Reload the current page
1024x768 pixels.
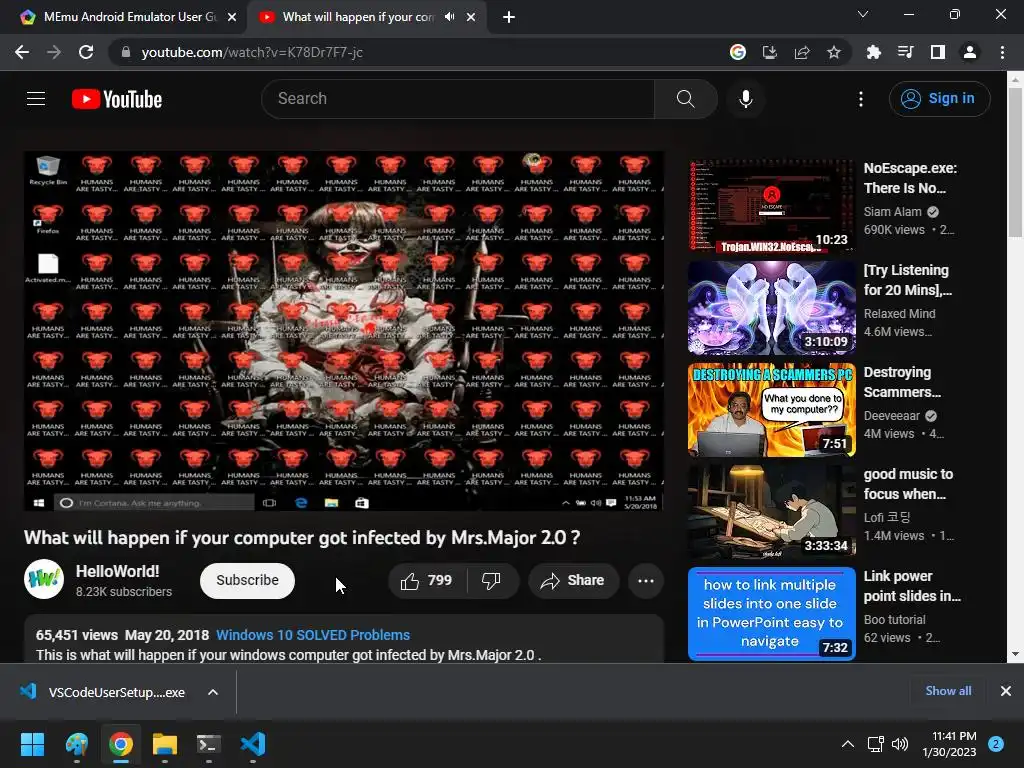[x=86, y=52]
